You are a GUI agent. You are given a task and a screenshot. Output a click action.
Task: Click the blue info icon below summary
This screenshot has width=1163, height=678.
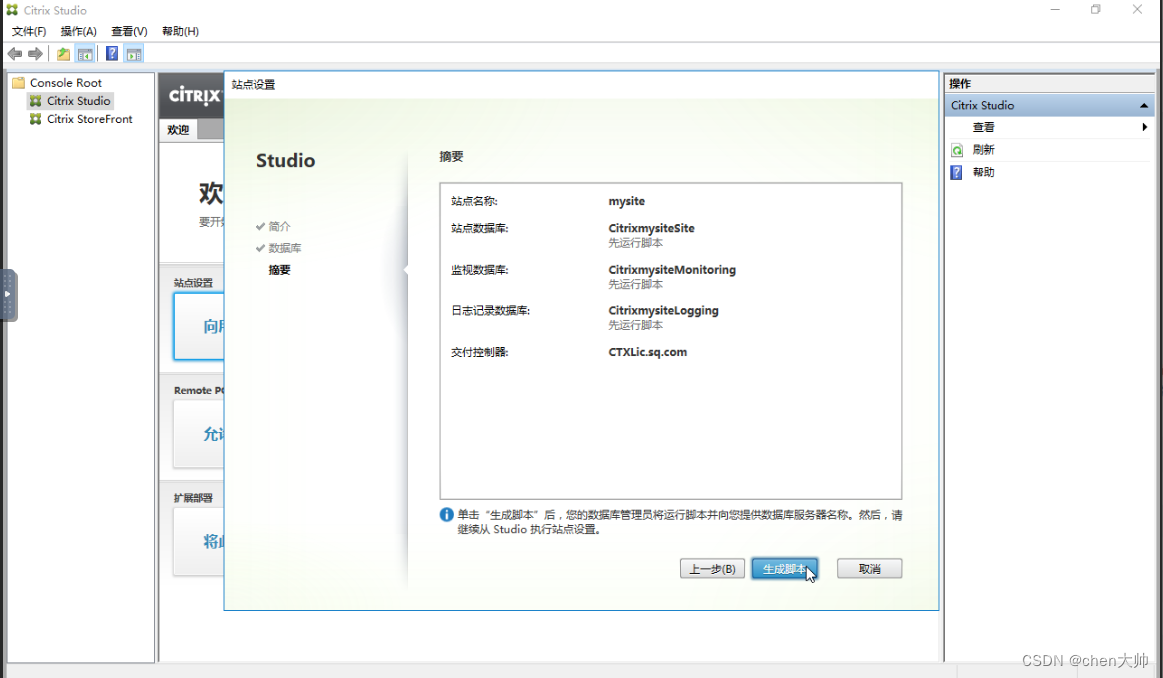[447, 514]
